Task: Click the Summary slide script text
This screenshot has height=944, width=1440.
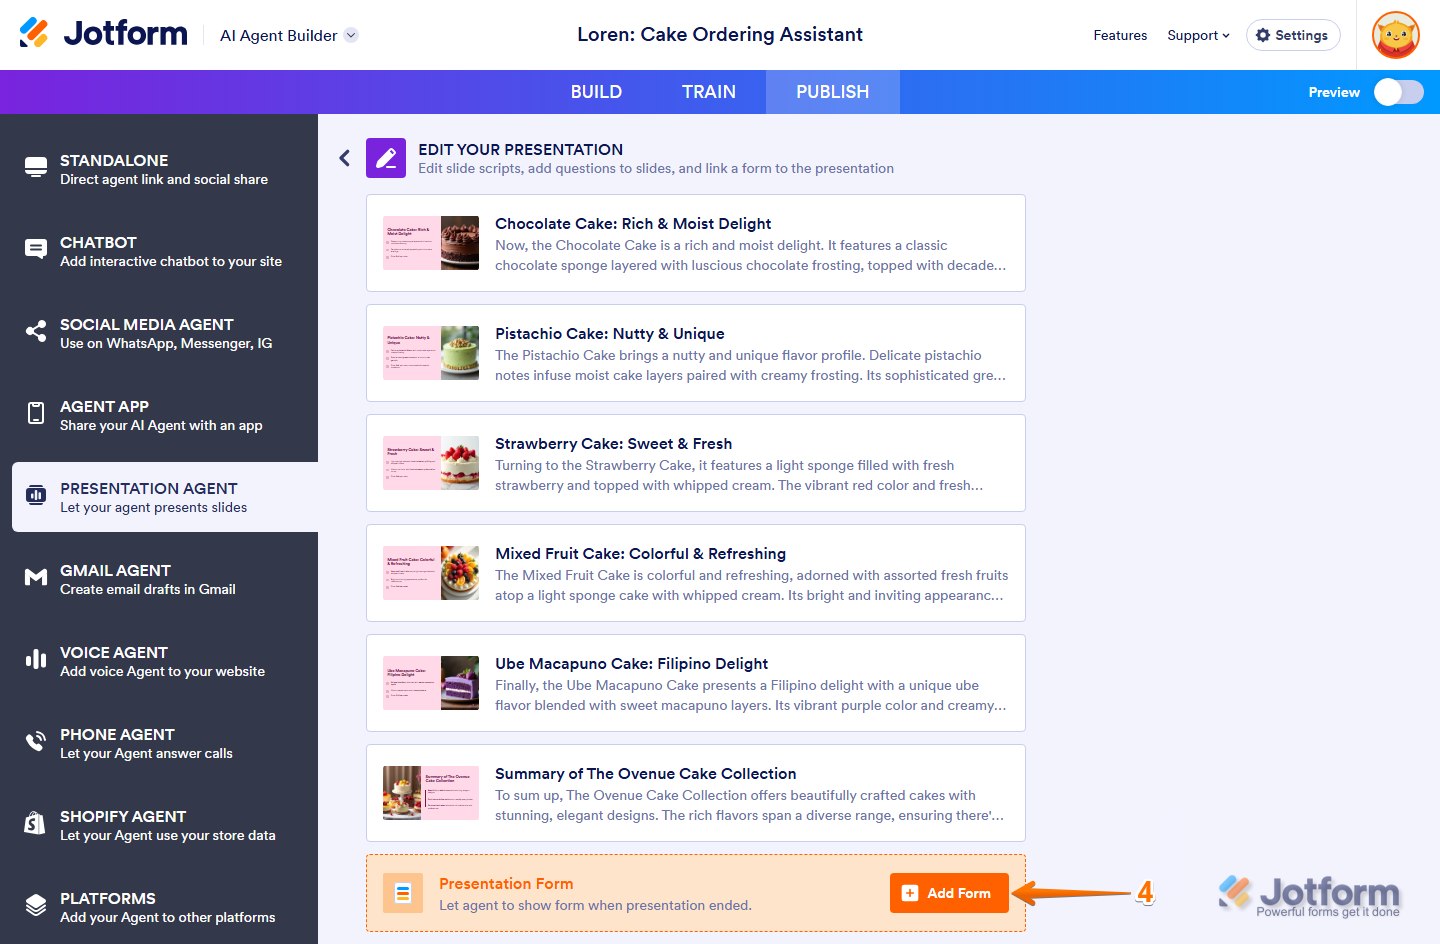Action: tap(750, 805)
